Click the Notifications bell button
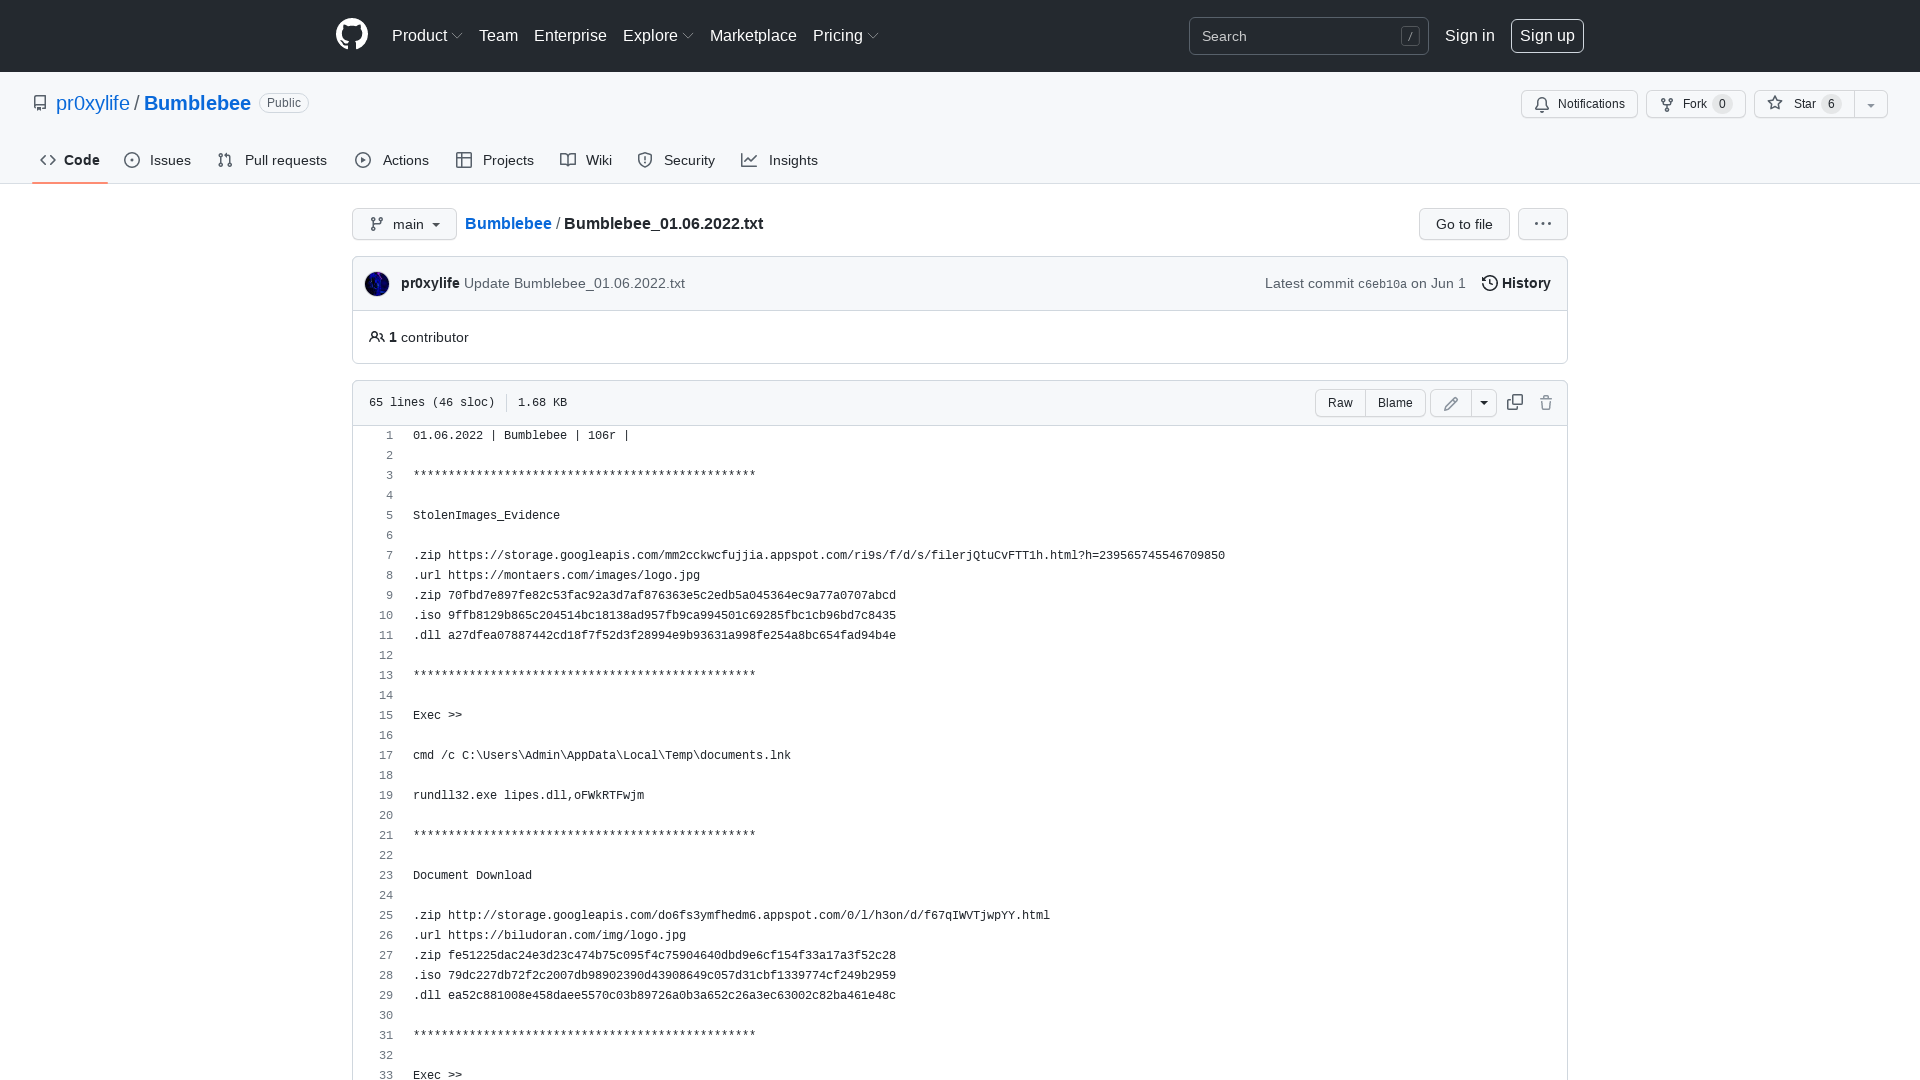This screenshot has width=1920, height=1080. point(1579,104)
